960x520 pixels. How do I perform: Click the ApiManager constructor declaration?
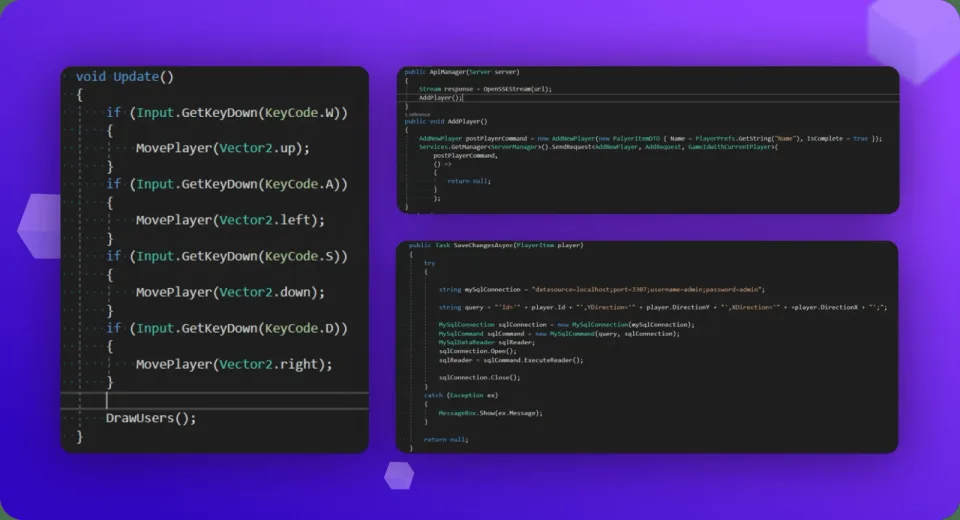pos(462,72)
